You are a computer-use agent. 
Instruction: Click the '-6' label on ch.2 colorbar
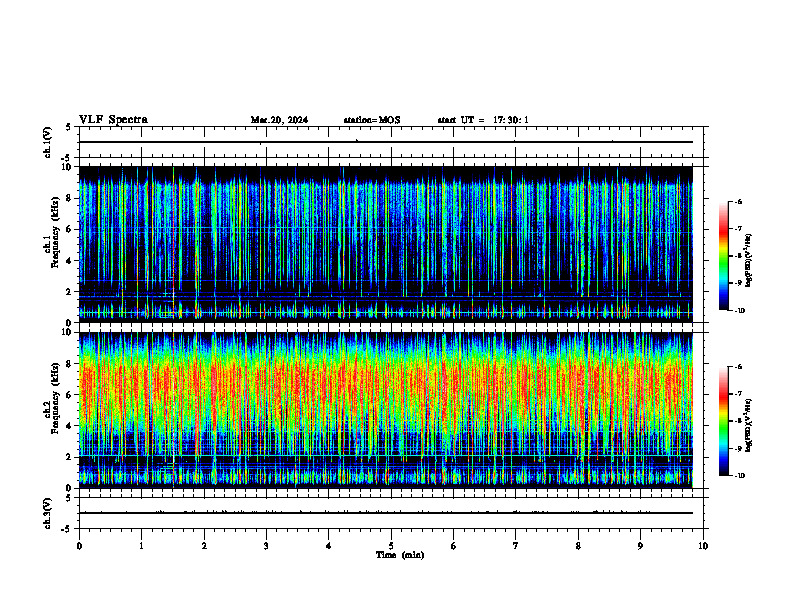(x=739, y=367)
